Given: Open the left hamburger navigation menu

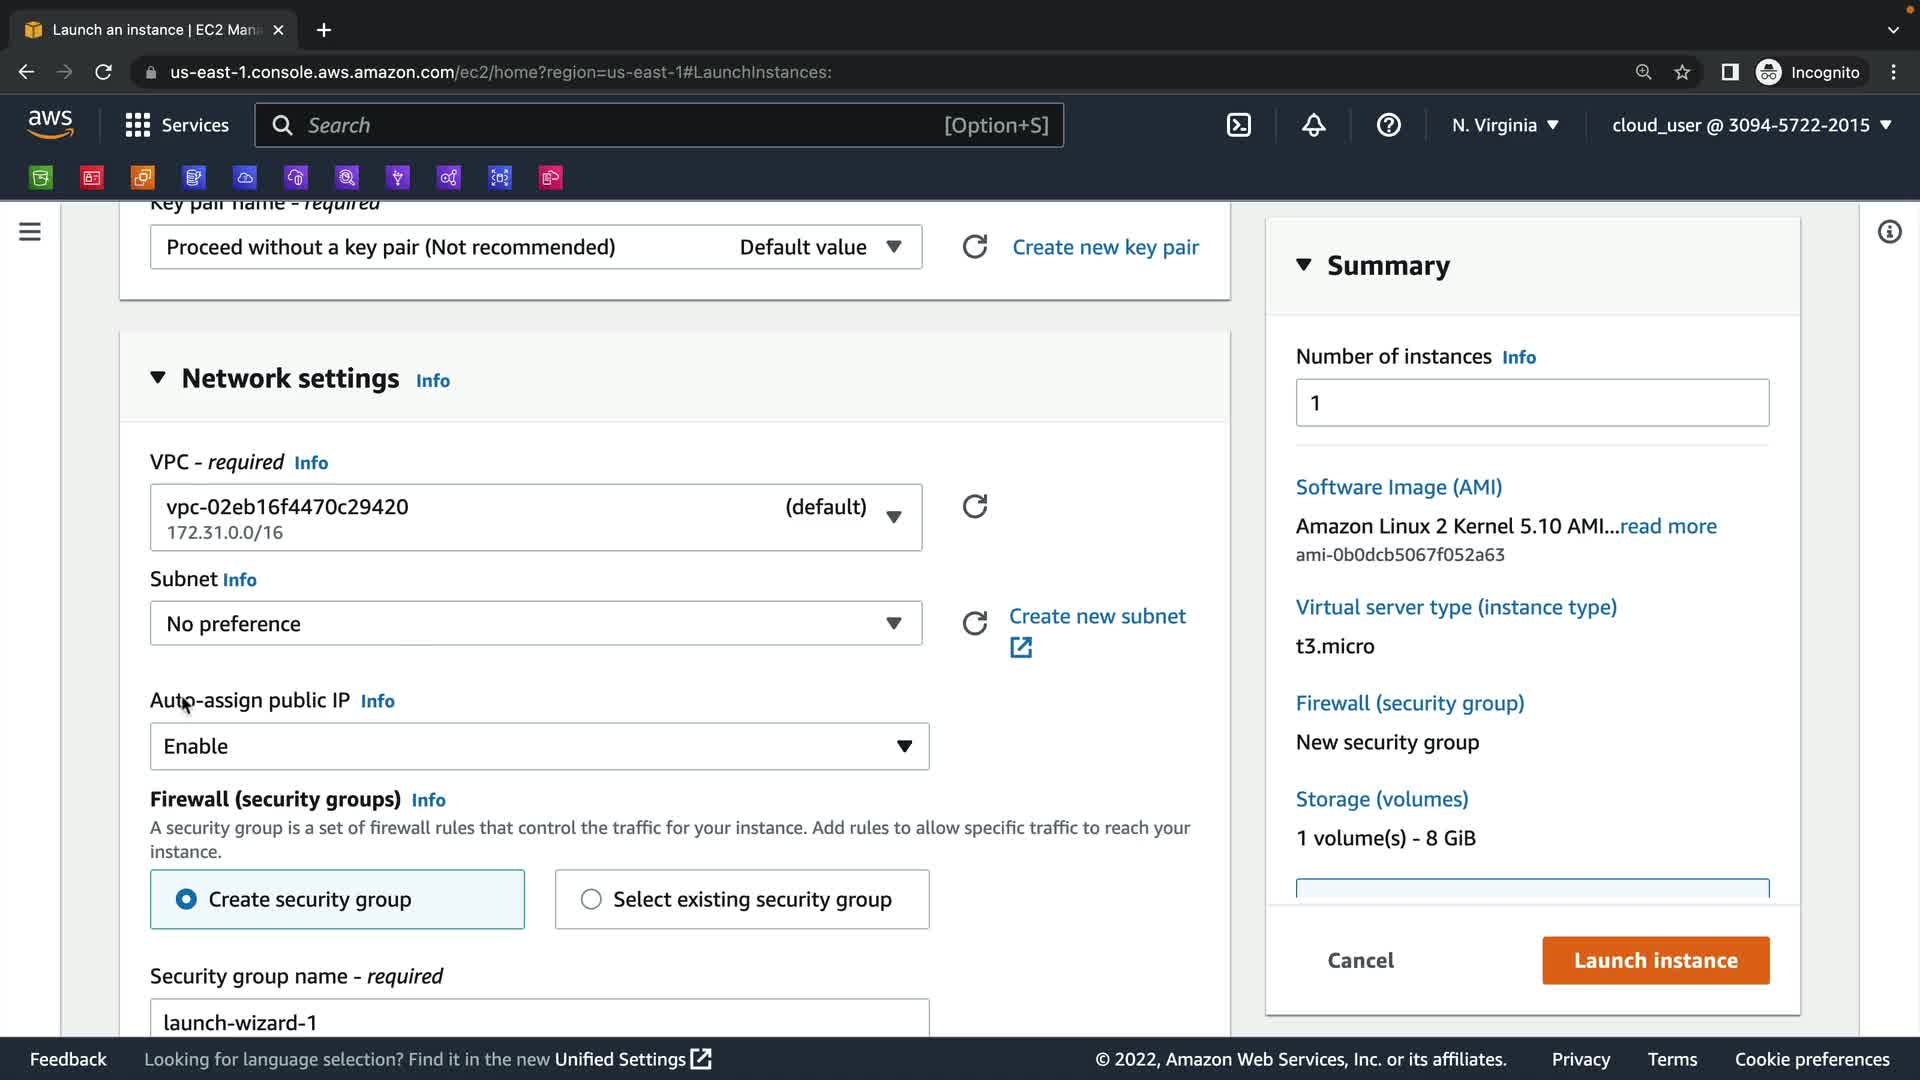Looking at the screenshot, I should pyautogui.click(x=30, y=232).
